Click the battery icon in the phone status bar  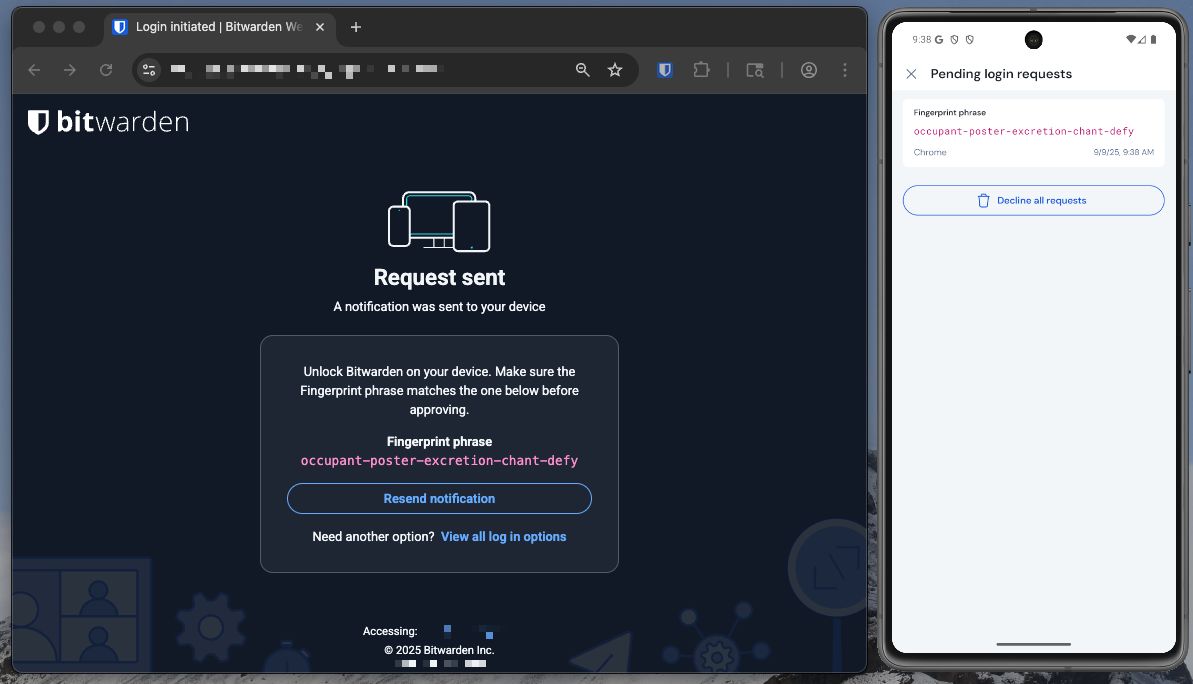point(1153,40)
